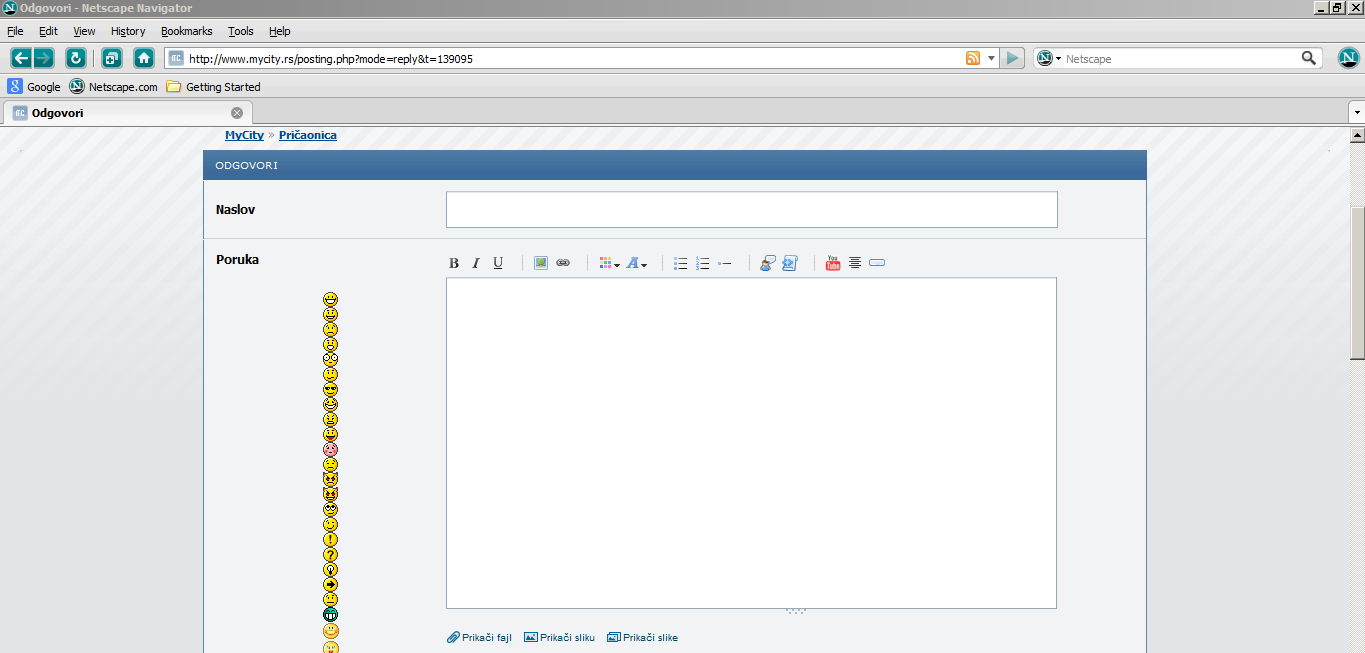The height and width of the screenshot is (653, 1365).
Task: Toggle italic formatting in message editor
Action: pyautogui.click(x=476, y=263)
